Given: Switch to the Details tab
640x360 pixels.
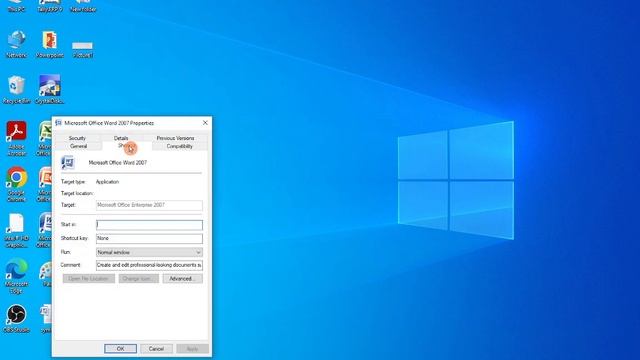Looking at the screenshot, I should 121,138.
